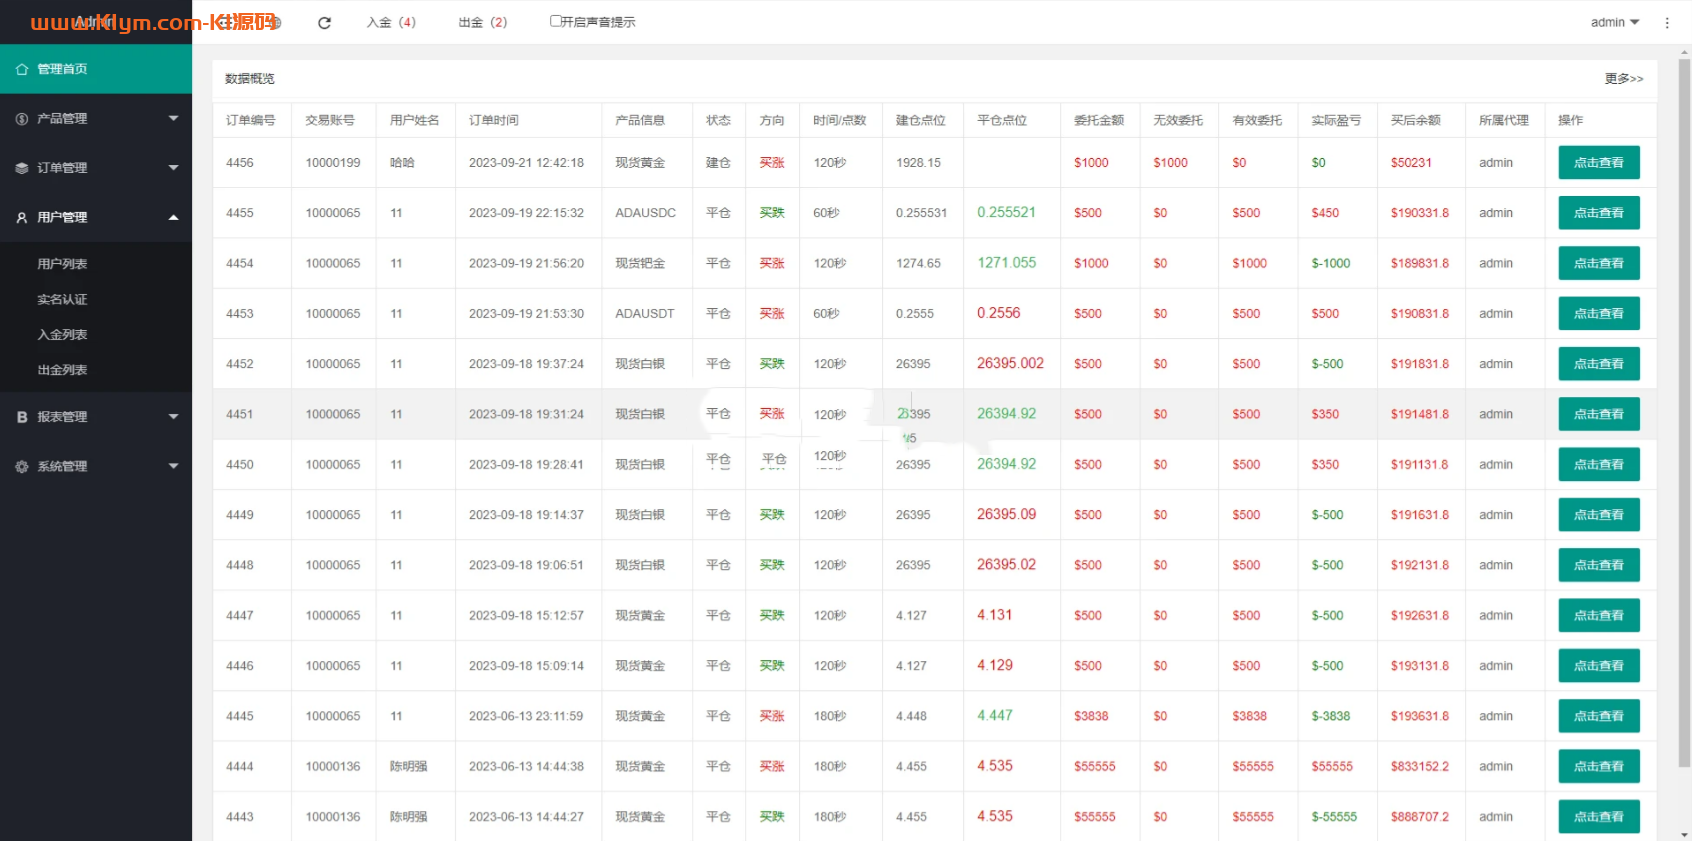Open the 入金 (4) pending deposits notice
1692x841 pixels.
391,22
